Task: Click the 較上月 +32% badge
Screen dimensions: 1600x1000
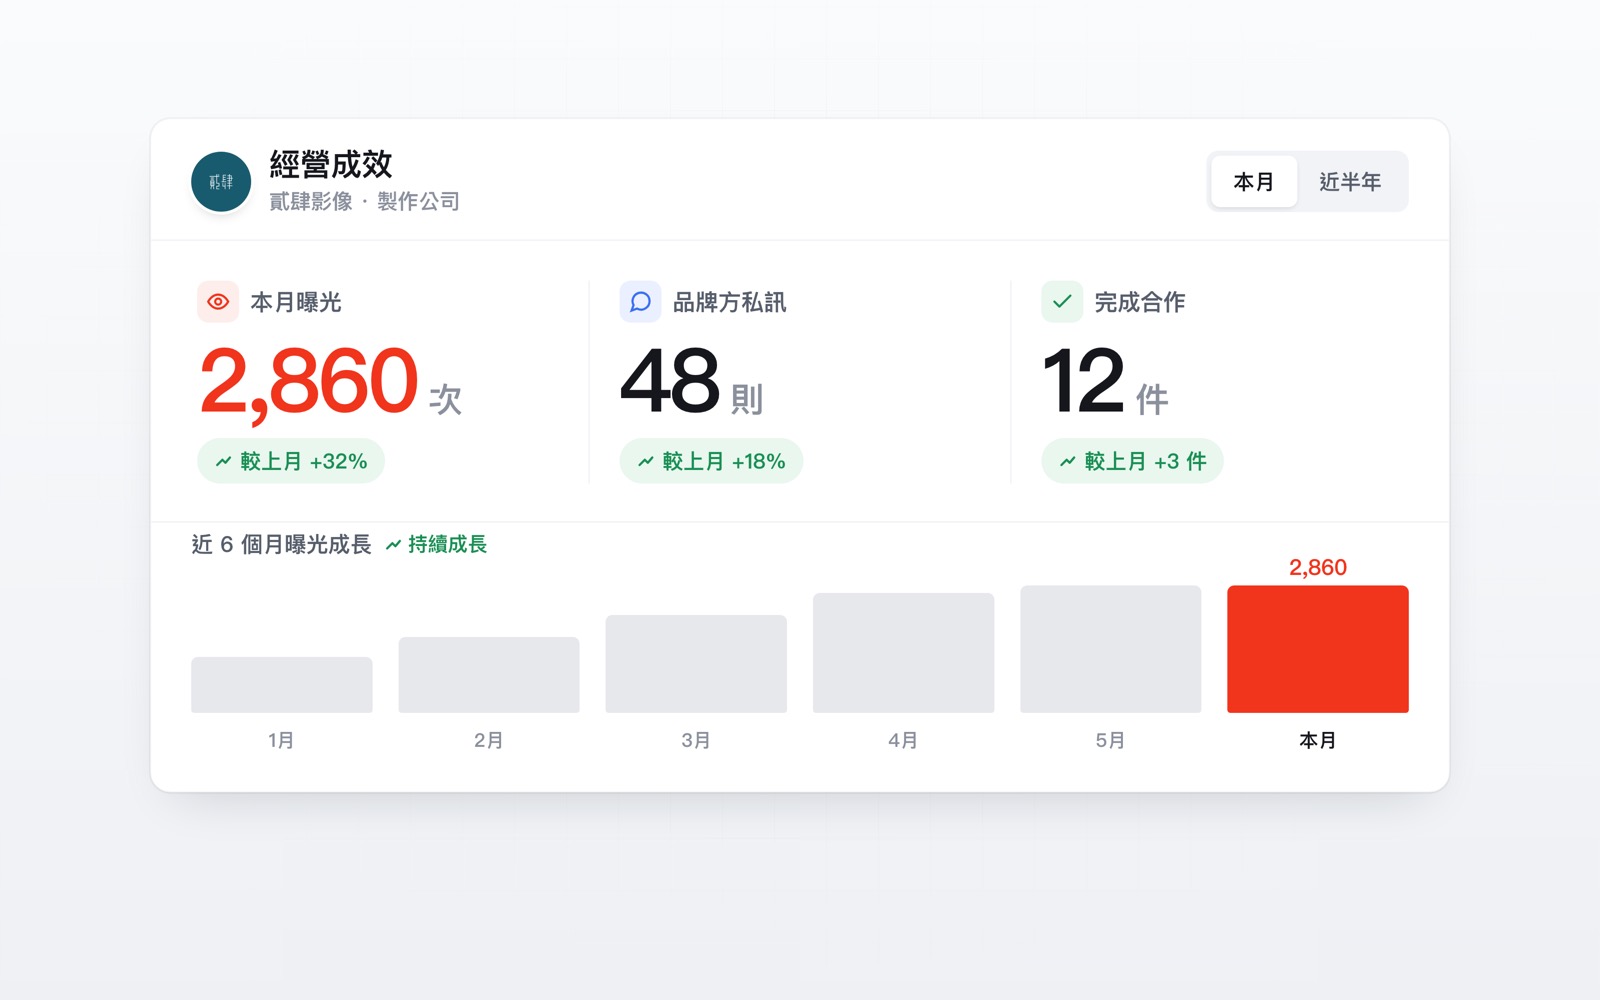Action: pyautogui.click(x=291, y=461)
